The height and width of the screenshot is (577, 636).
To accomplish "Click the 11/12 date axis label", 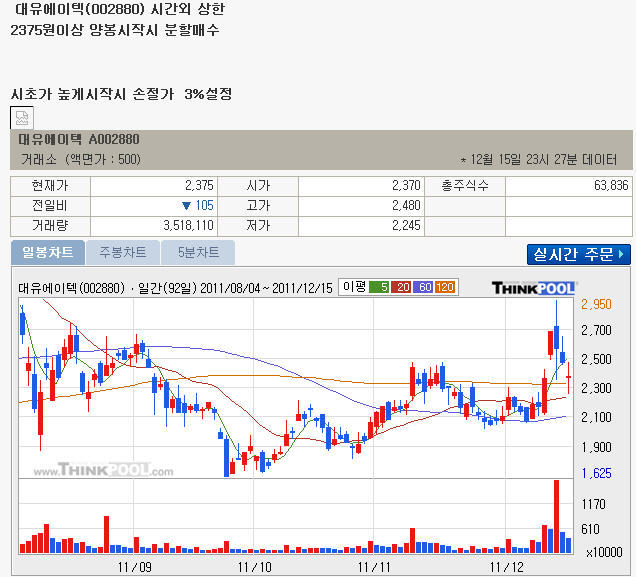I will pos(506,567).
